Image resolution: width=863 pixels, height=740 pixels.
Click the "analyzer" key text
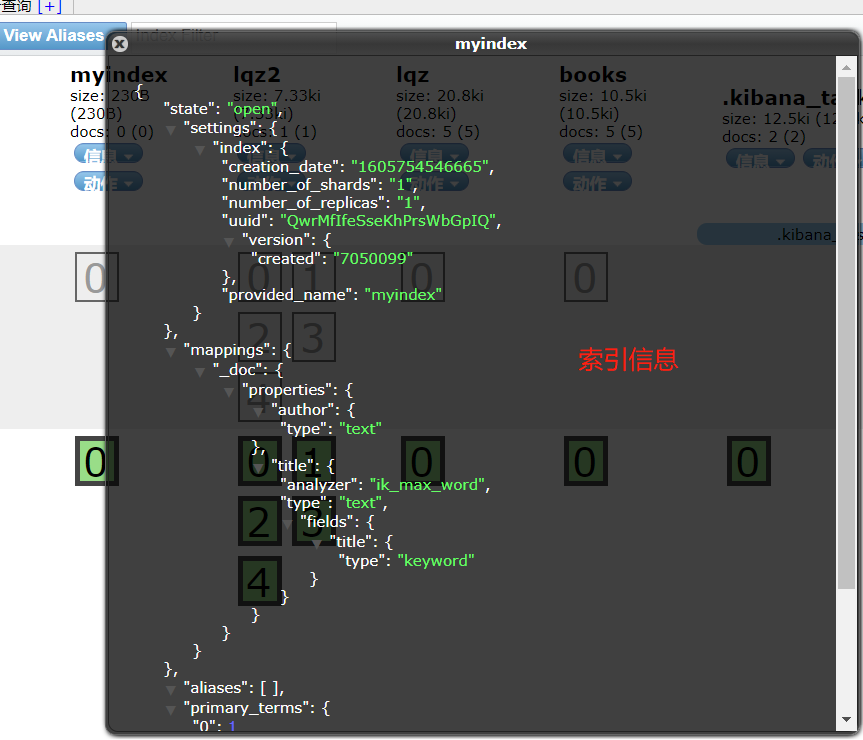pyautogui.click(x=319, y=485)
